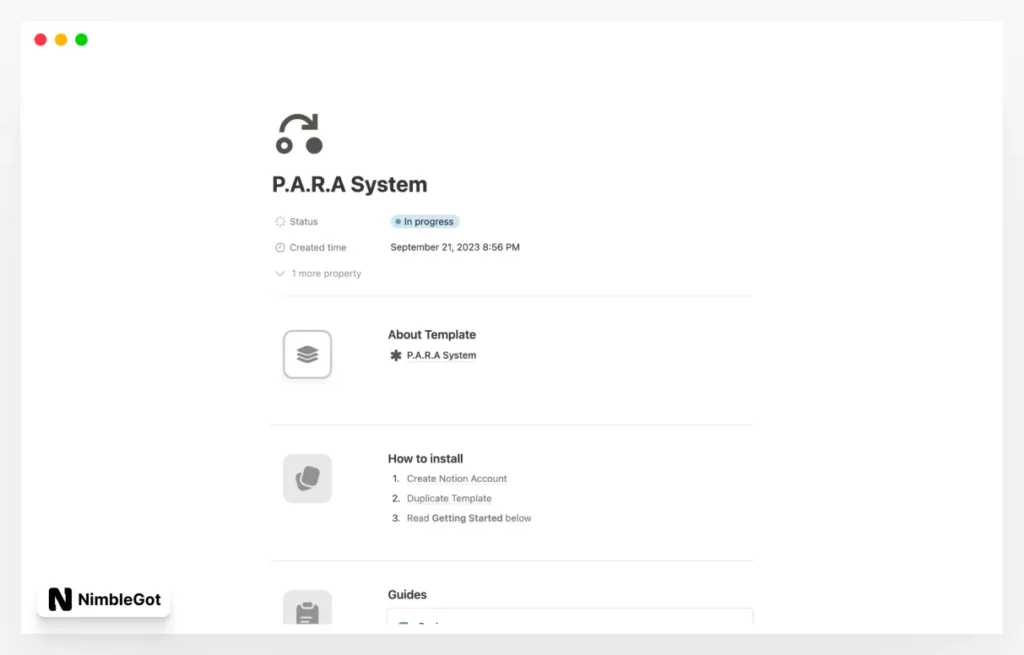The image size is (1024, 655).
Task: Click the green macOS zoom button
Action: pyautogui.click(x=80, y=39)
